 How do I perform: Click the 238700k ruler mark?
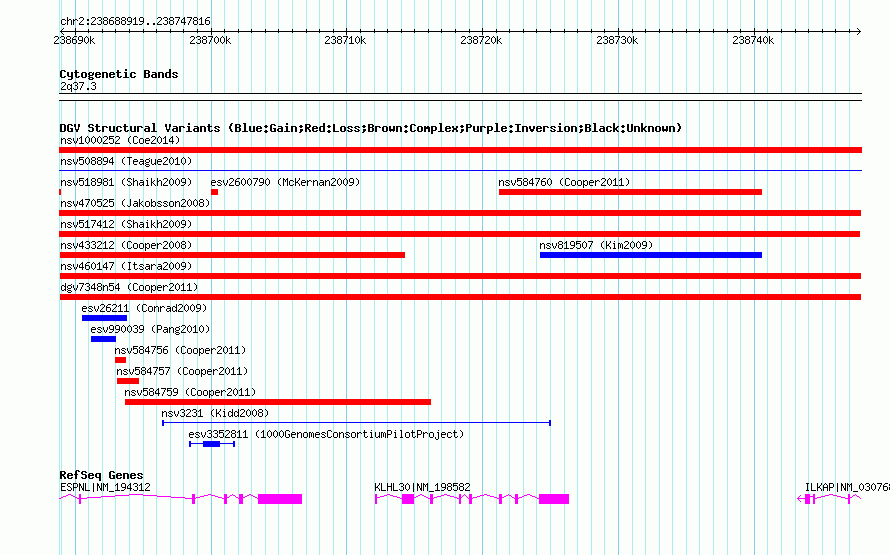point(210,40)
